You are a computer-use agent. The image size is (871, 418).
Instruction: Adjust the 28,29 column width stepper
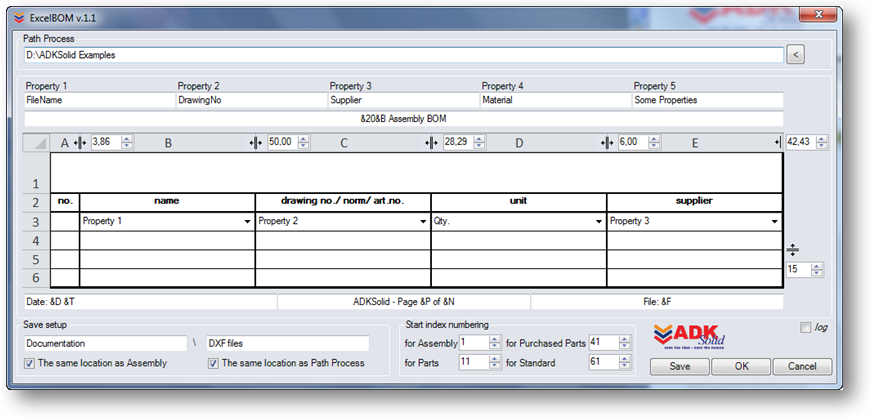pos(479,143)
